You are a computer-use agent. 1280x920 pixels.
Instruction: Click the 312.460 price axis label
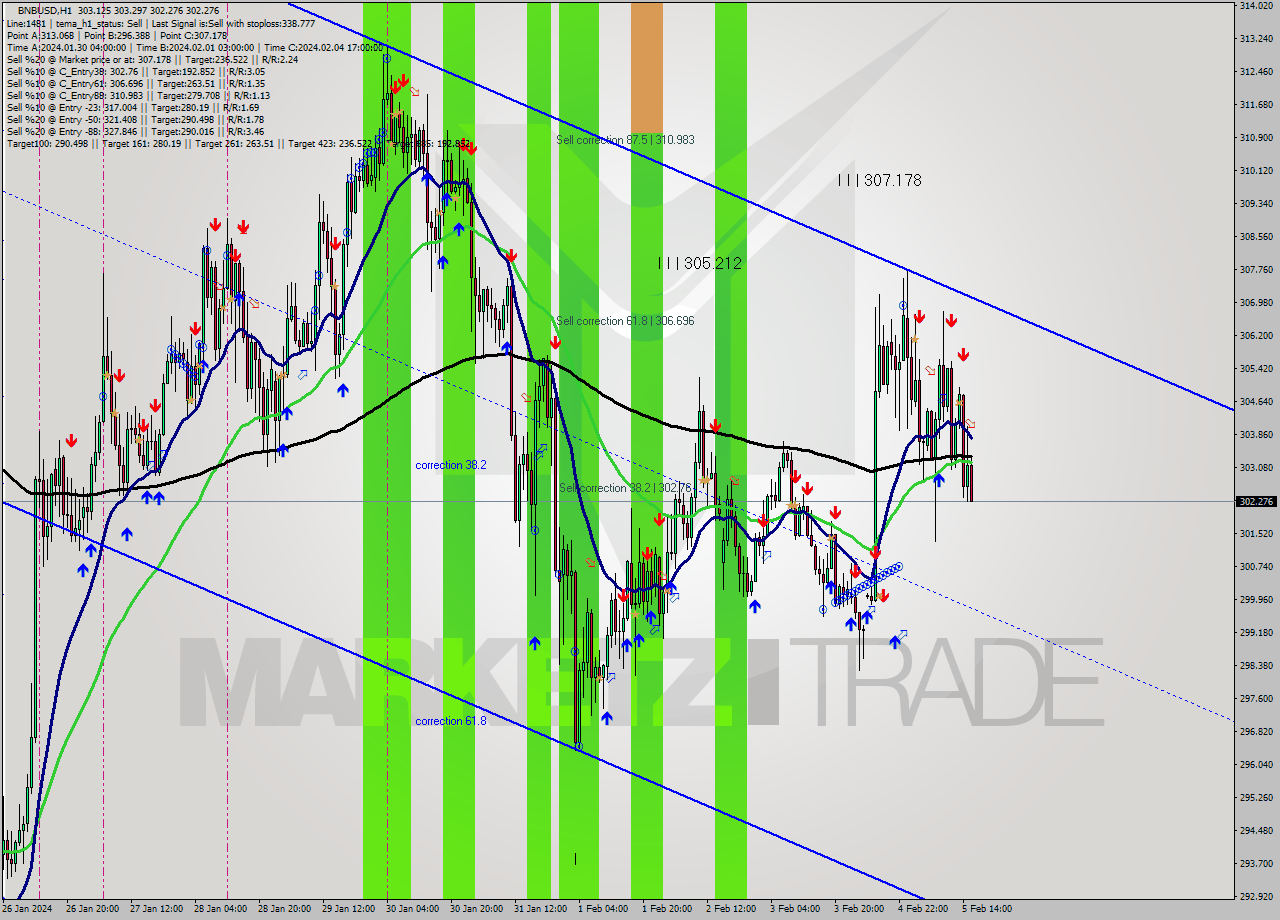point(1255,72)
